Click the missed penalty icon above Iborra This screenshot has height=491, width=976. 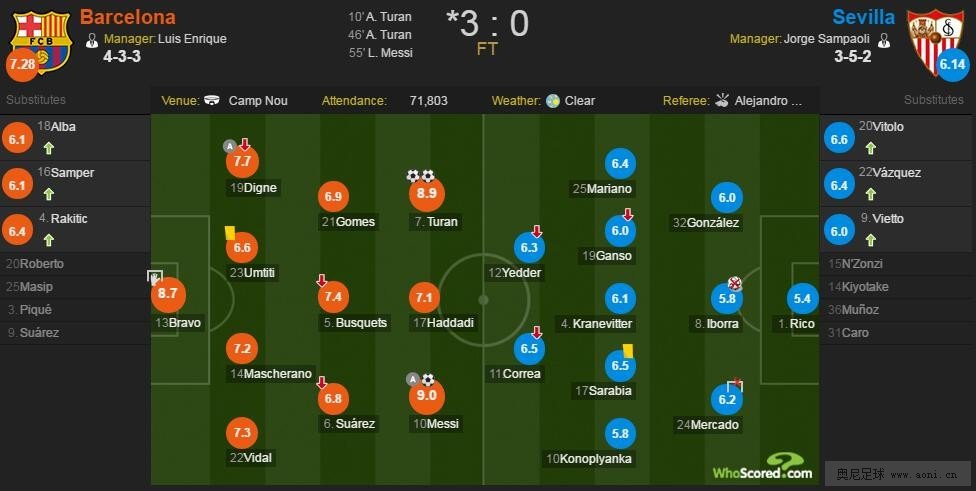tap(735, 284)
